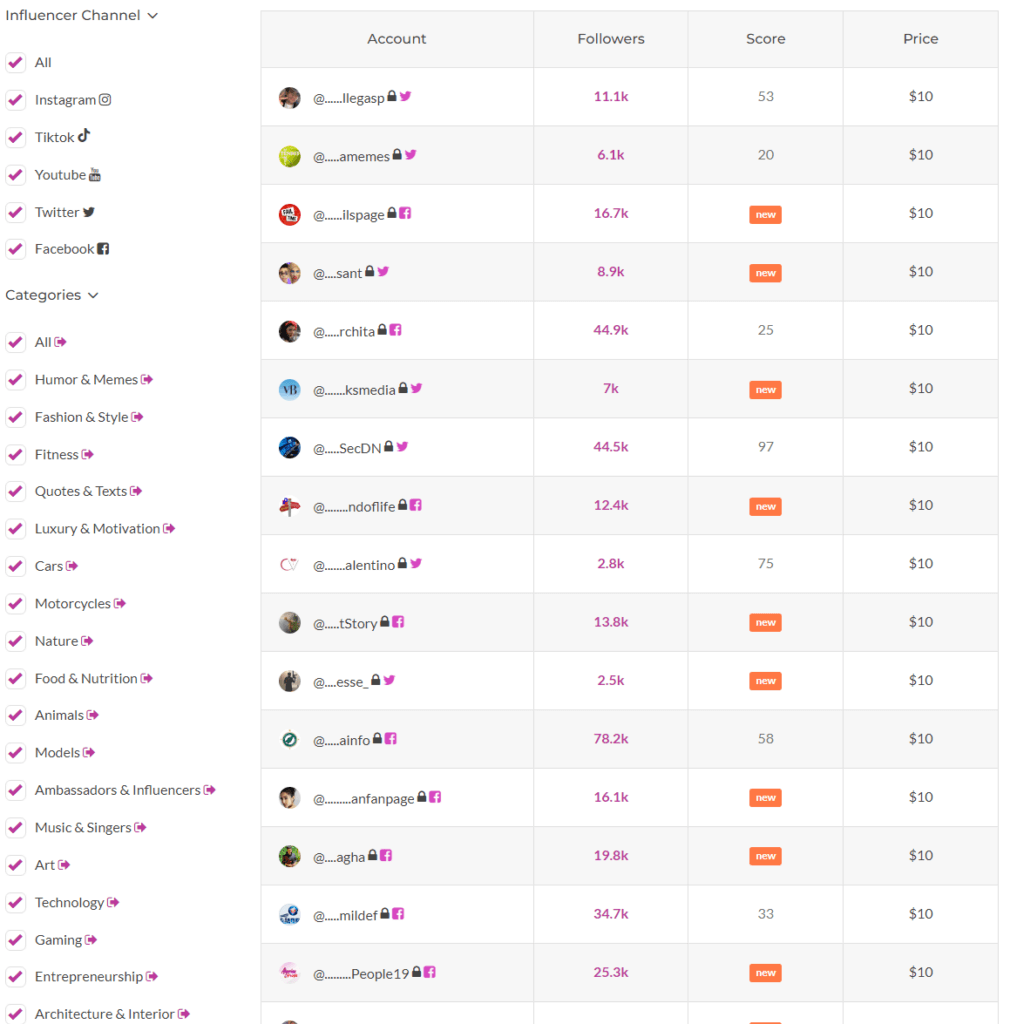Uncheck the Gaming category checkbox
Screen dimensions: 1010x1024
(15, 940)
